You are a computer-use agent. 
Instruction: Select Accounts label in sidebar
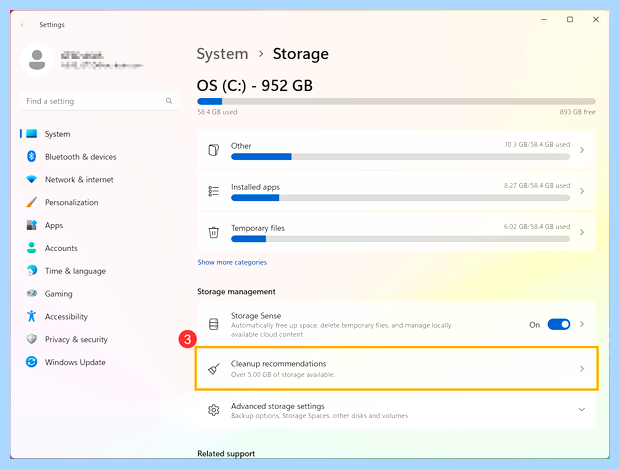coord(61,248)
